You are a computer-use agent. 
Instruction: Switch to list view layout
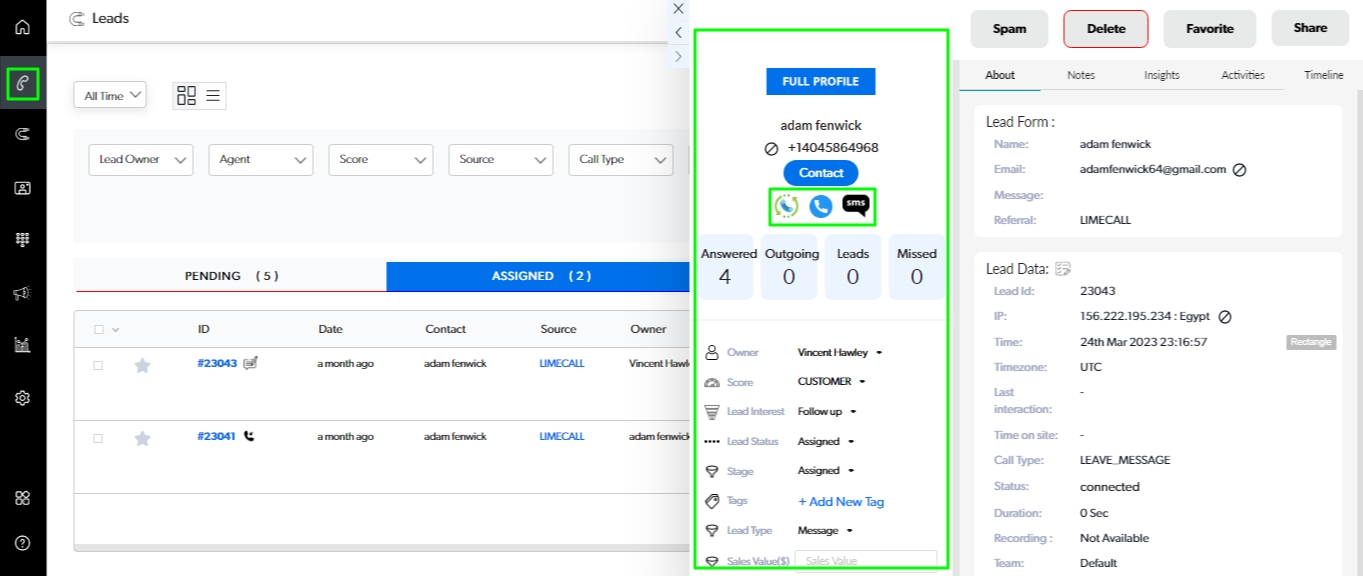click(x=213, y=96)
